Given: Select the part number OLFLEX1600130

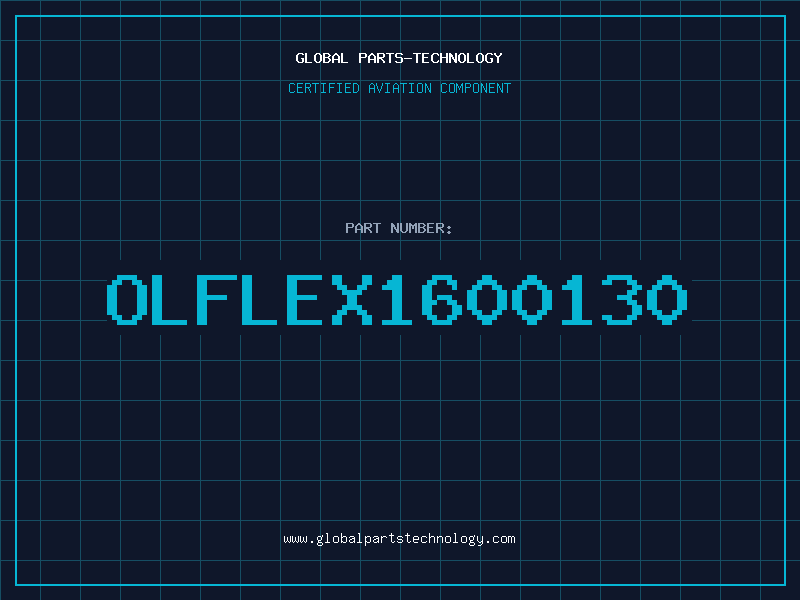Looking at the screenshot, I should click(x=397, y=299).
